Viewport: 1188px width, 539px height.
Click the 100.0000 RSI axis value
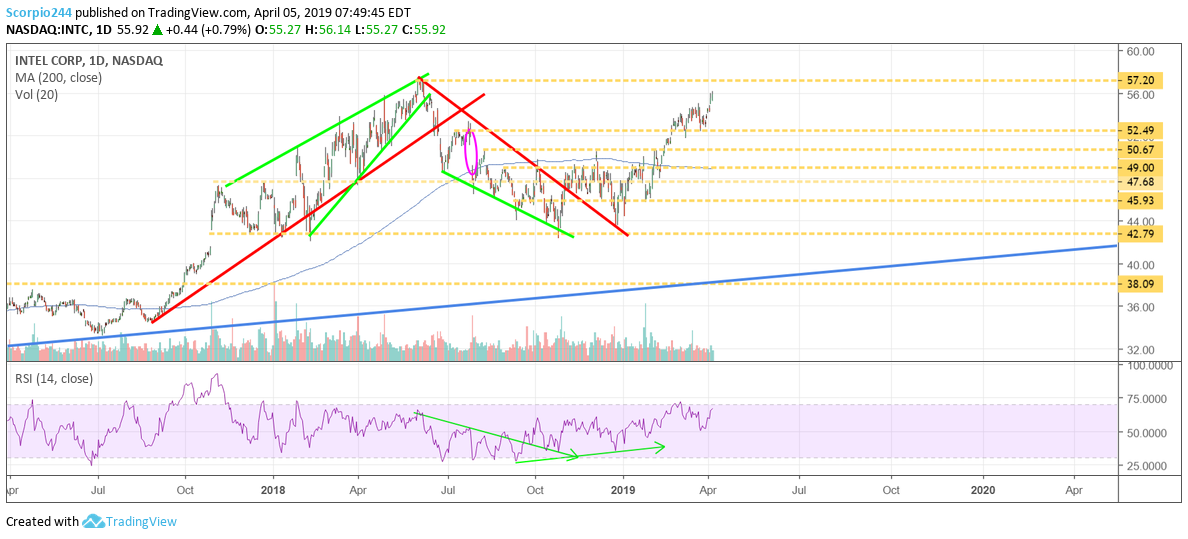click(1152, 365)
